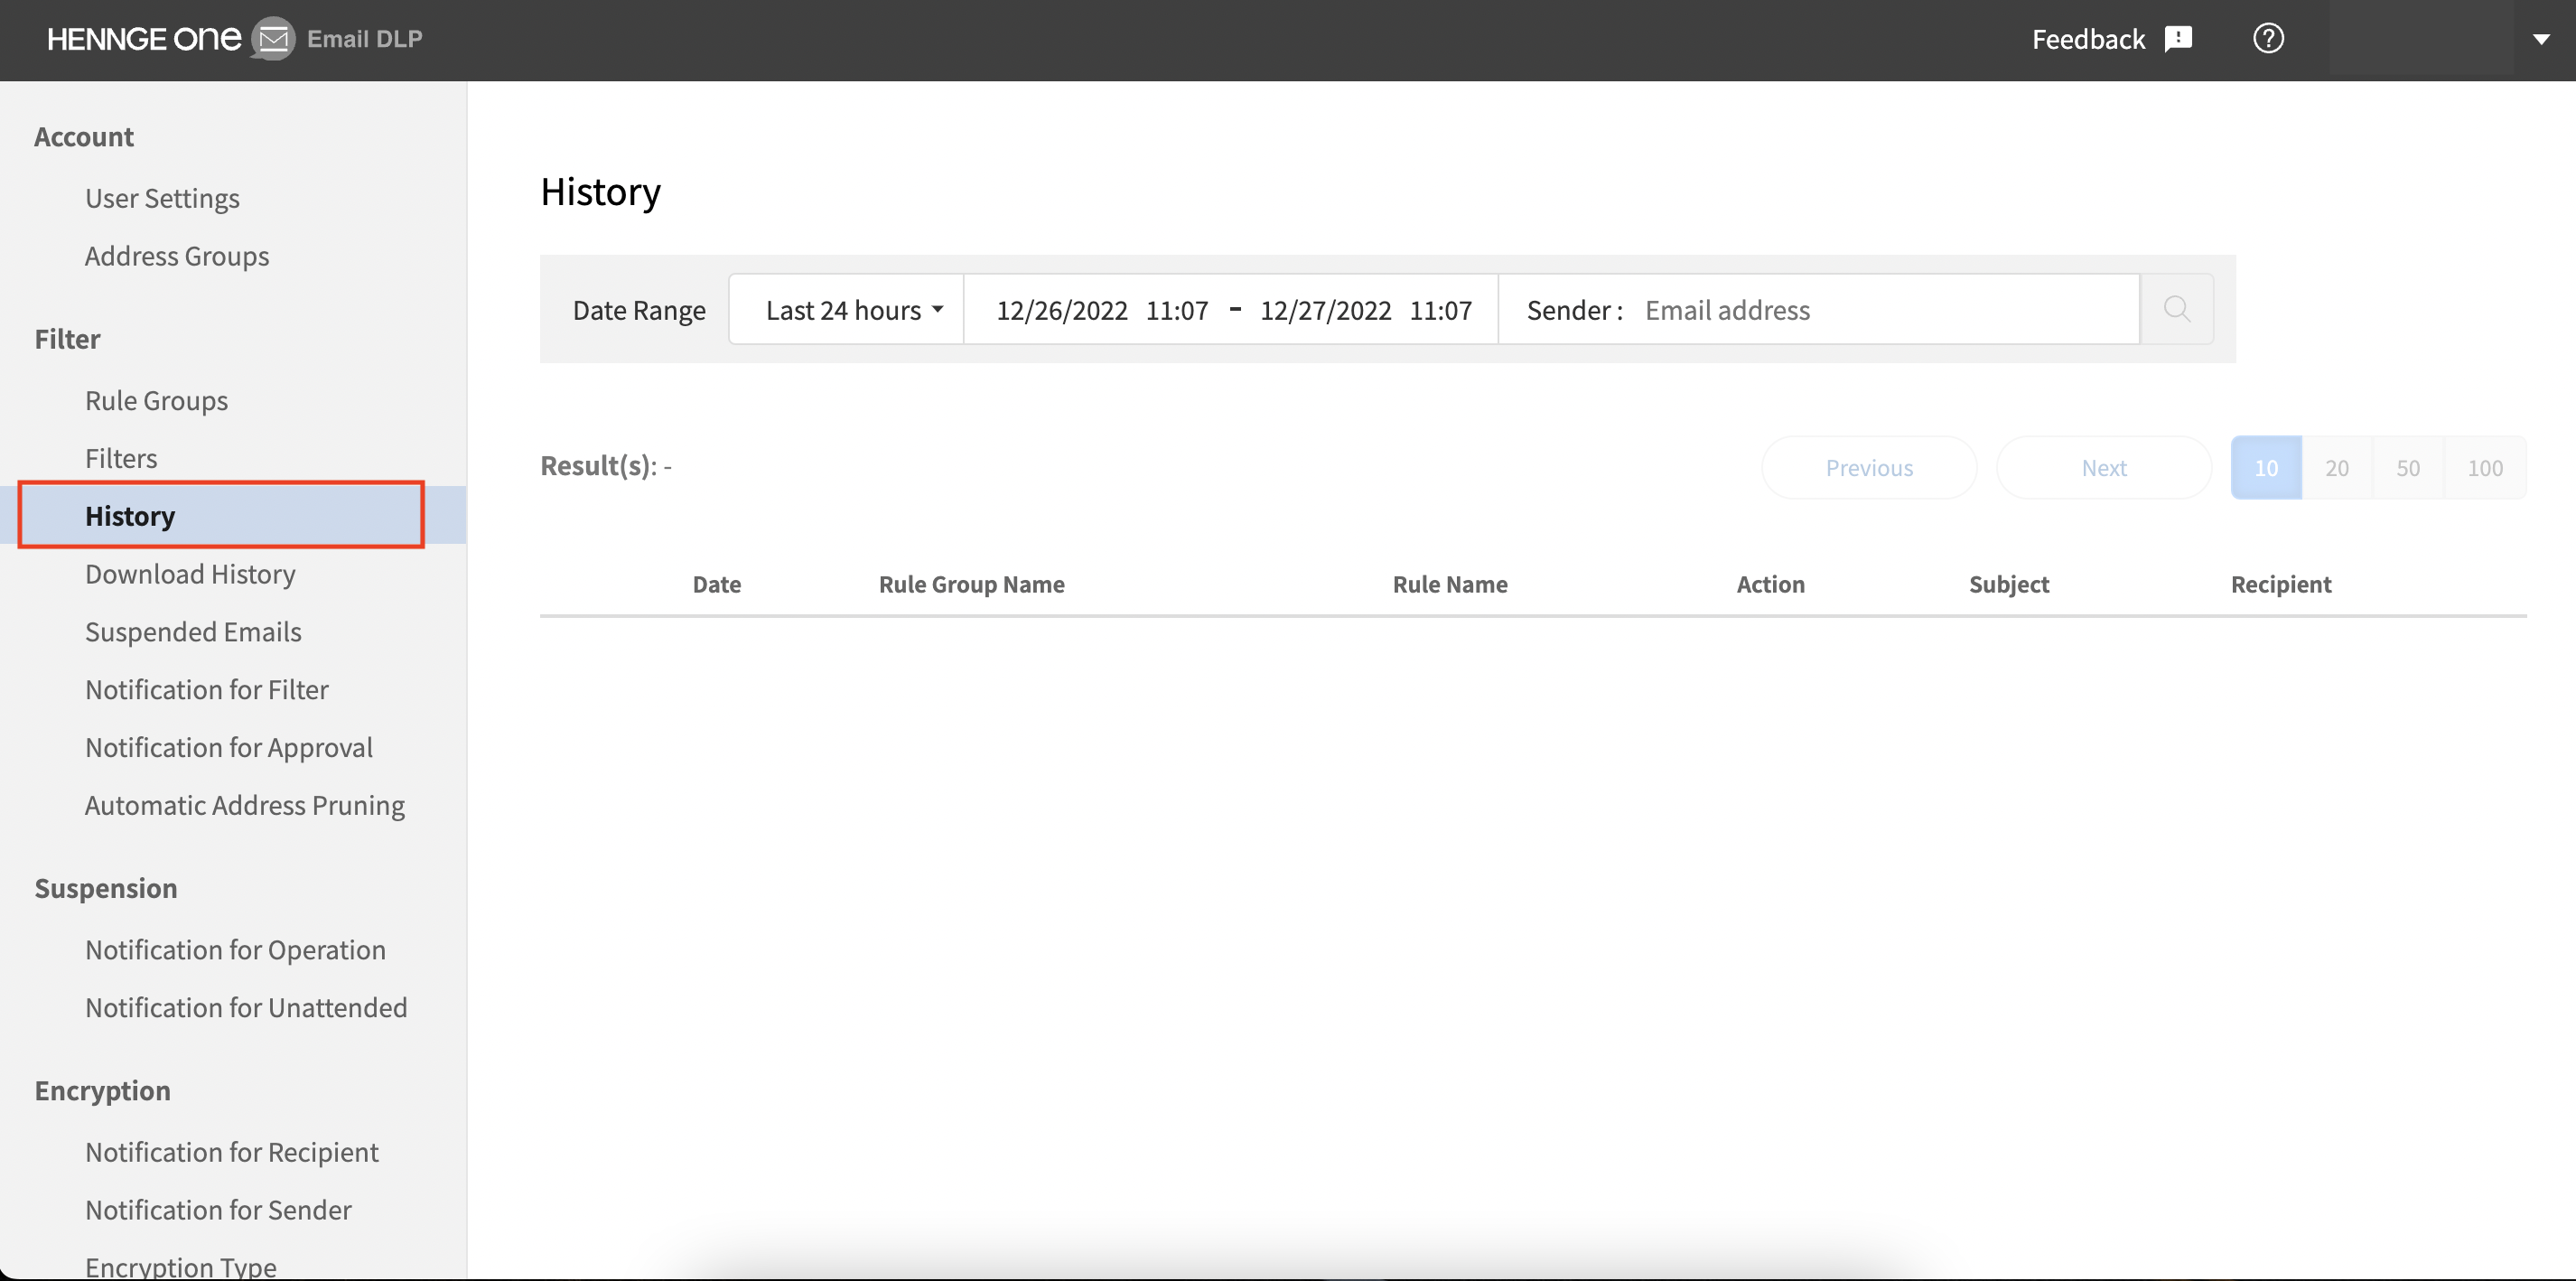Click the HENNGE One logo
This screenshot has height=1281, width=2576.
(x=144, y=39)
